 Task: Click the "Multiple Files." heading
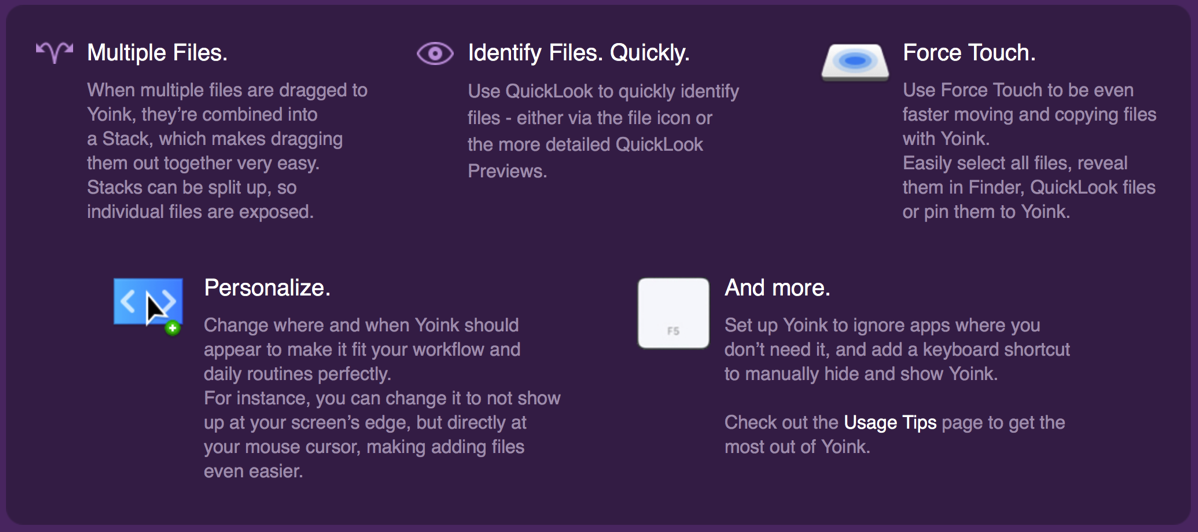pyautogui.click(x=157, y=53)
